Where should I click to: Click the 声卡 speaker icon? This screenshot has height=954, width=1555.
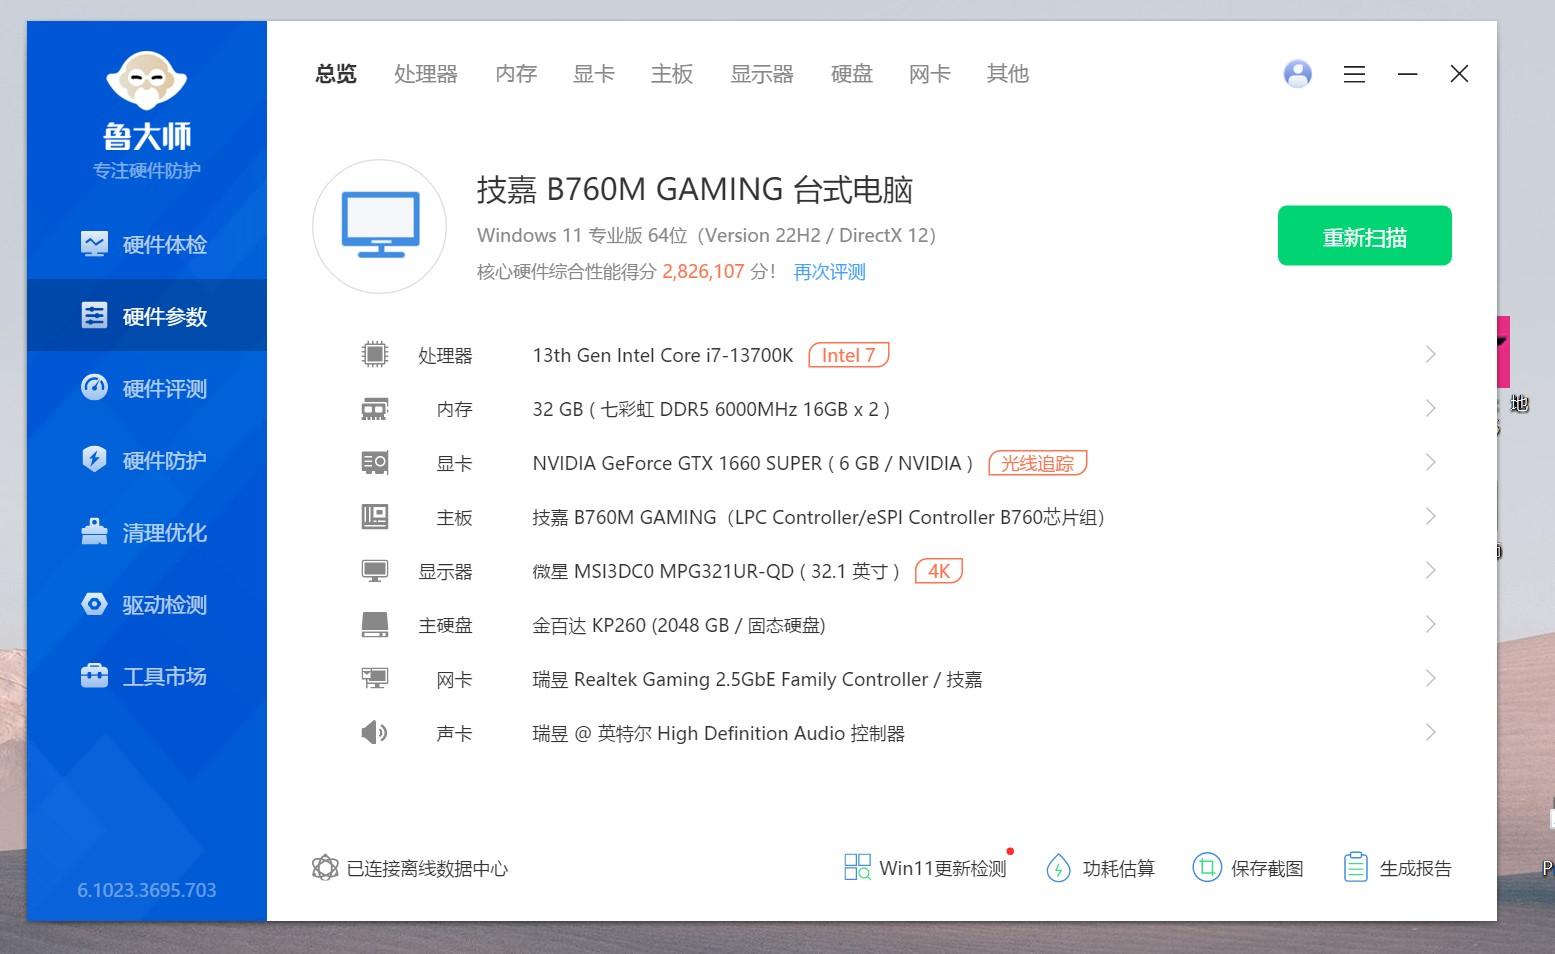coord(374,733)
